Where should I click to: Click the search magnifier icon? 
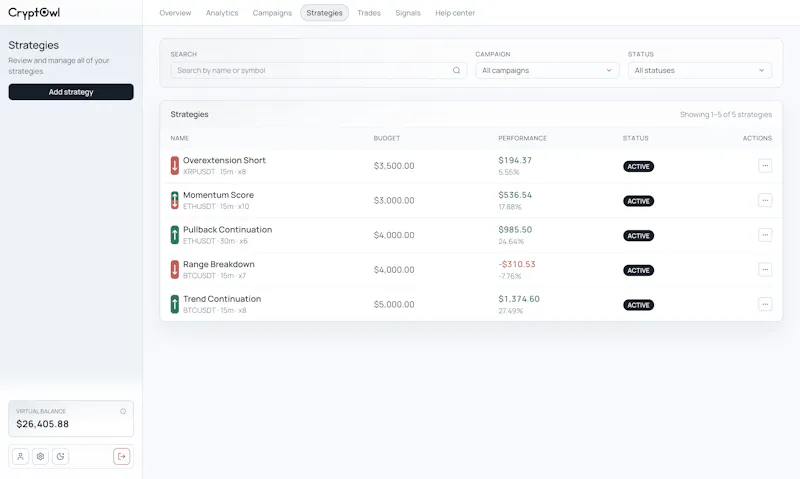coord(457,70)
